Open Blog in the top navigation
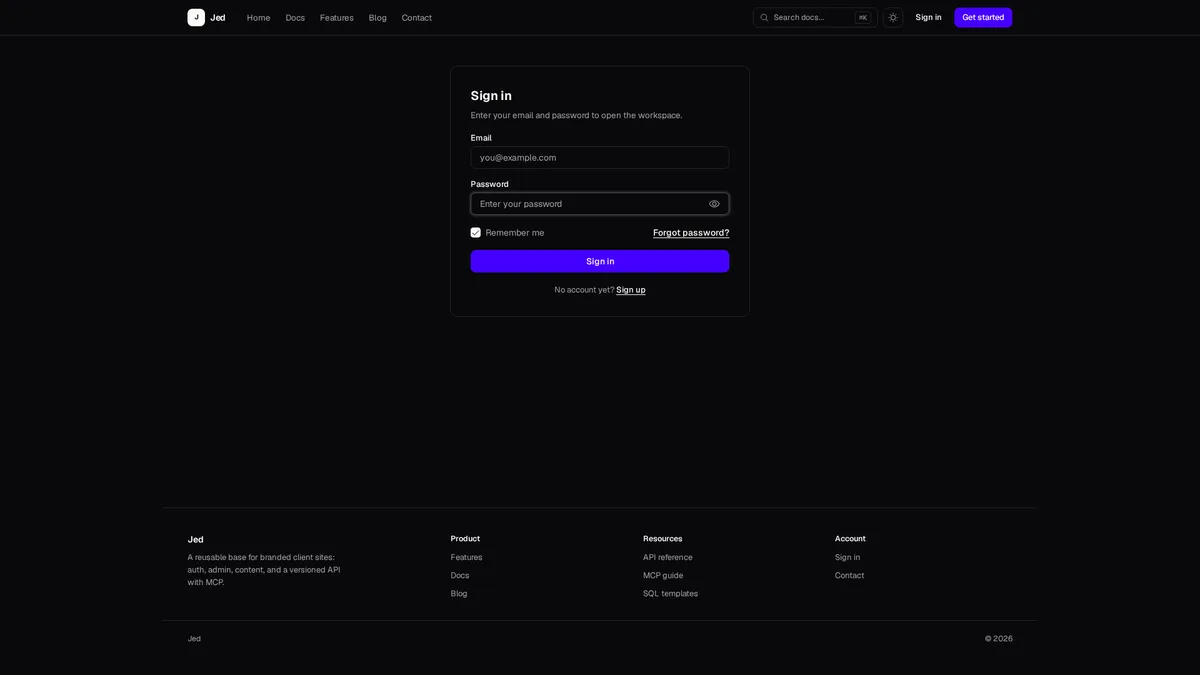Viewport: 1200px width, 675px height. 377,17
